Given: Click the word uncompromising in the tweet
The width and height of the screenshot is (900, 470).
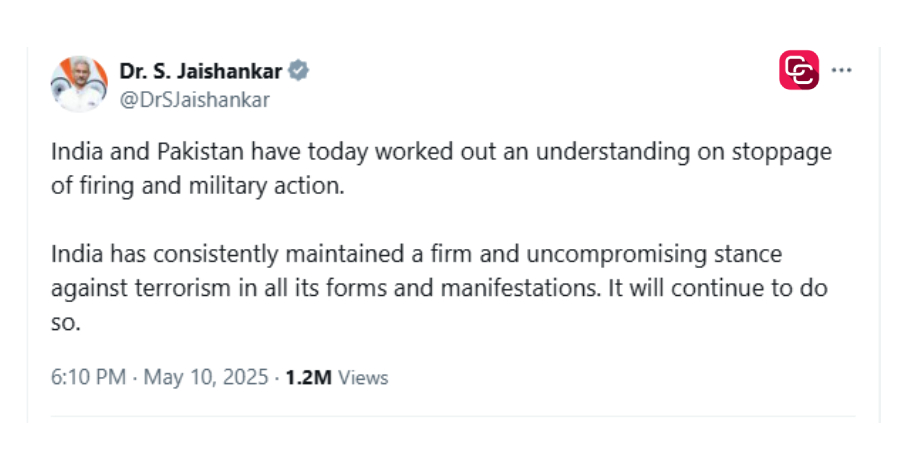Looking at the screenshot, I should (616, 255).
